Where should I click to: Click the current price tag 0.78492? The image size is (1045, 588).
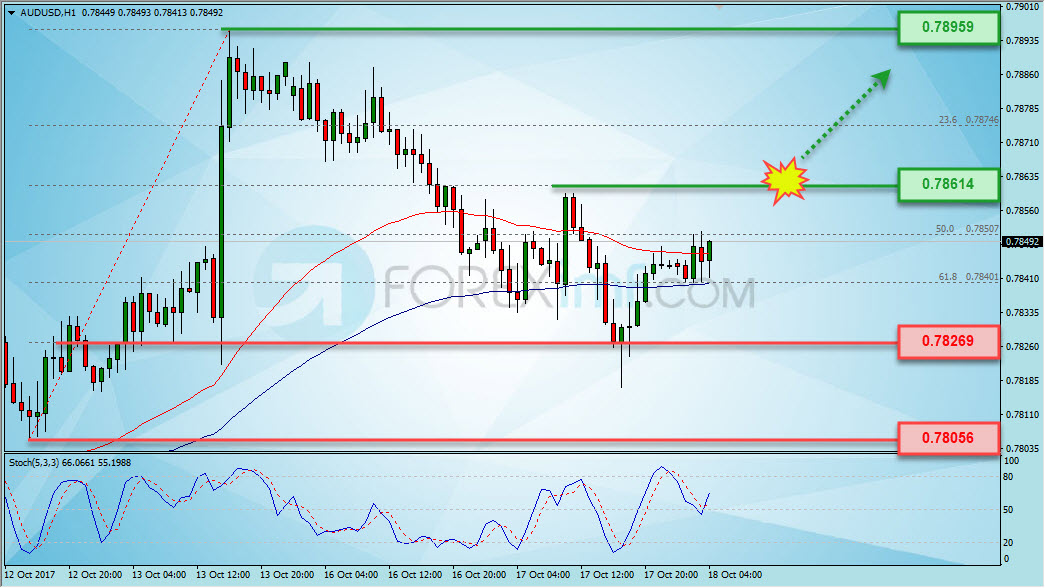point(1022,242)
